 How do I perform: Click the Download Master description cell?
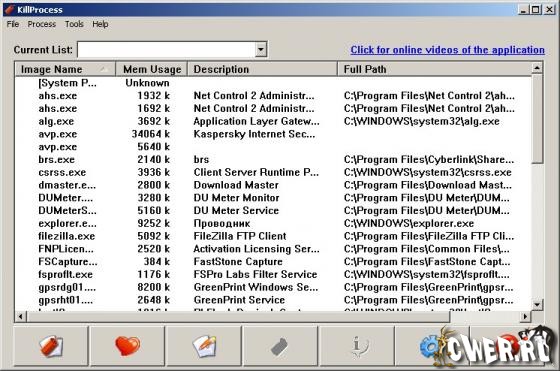point(236,185)
